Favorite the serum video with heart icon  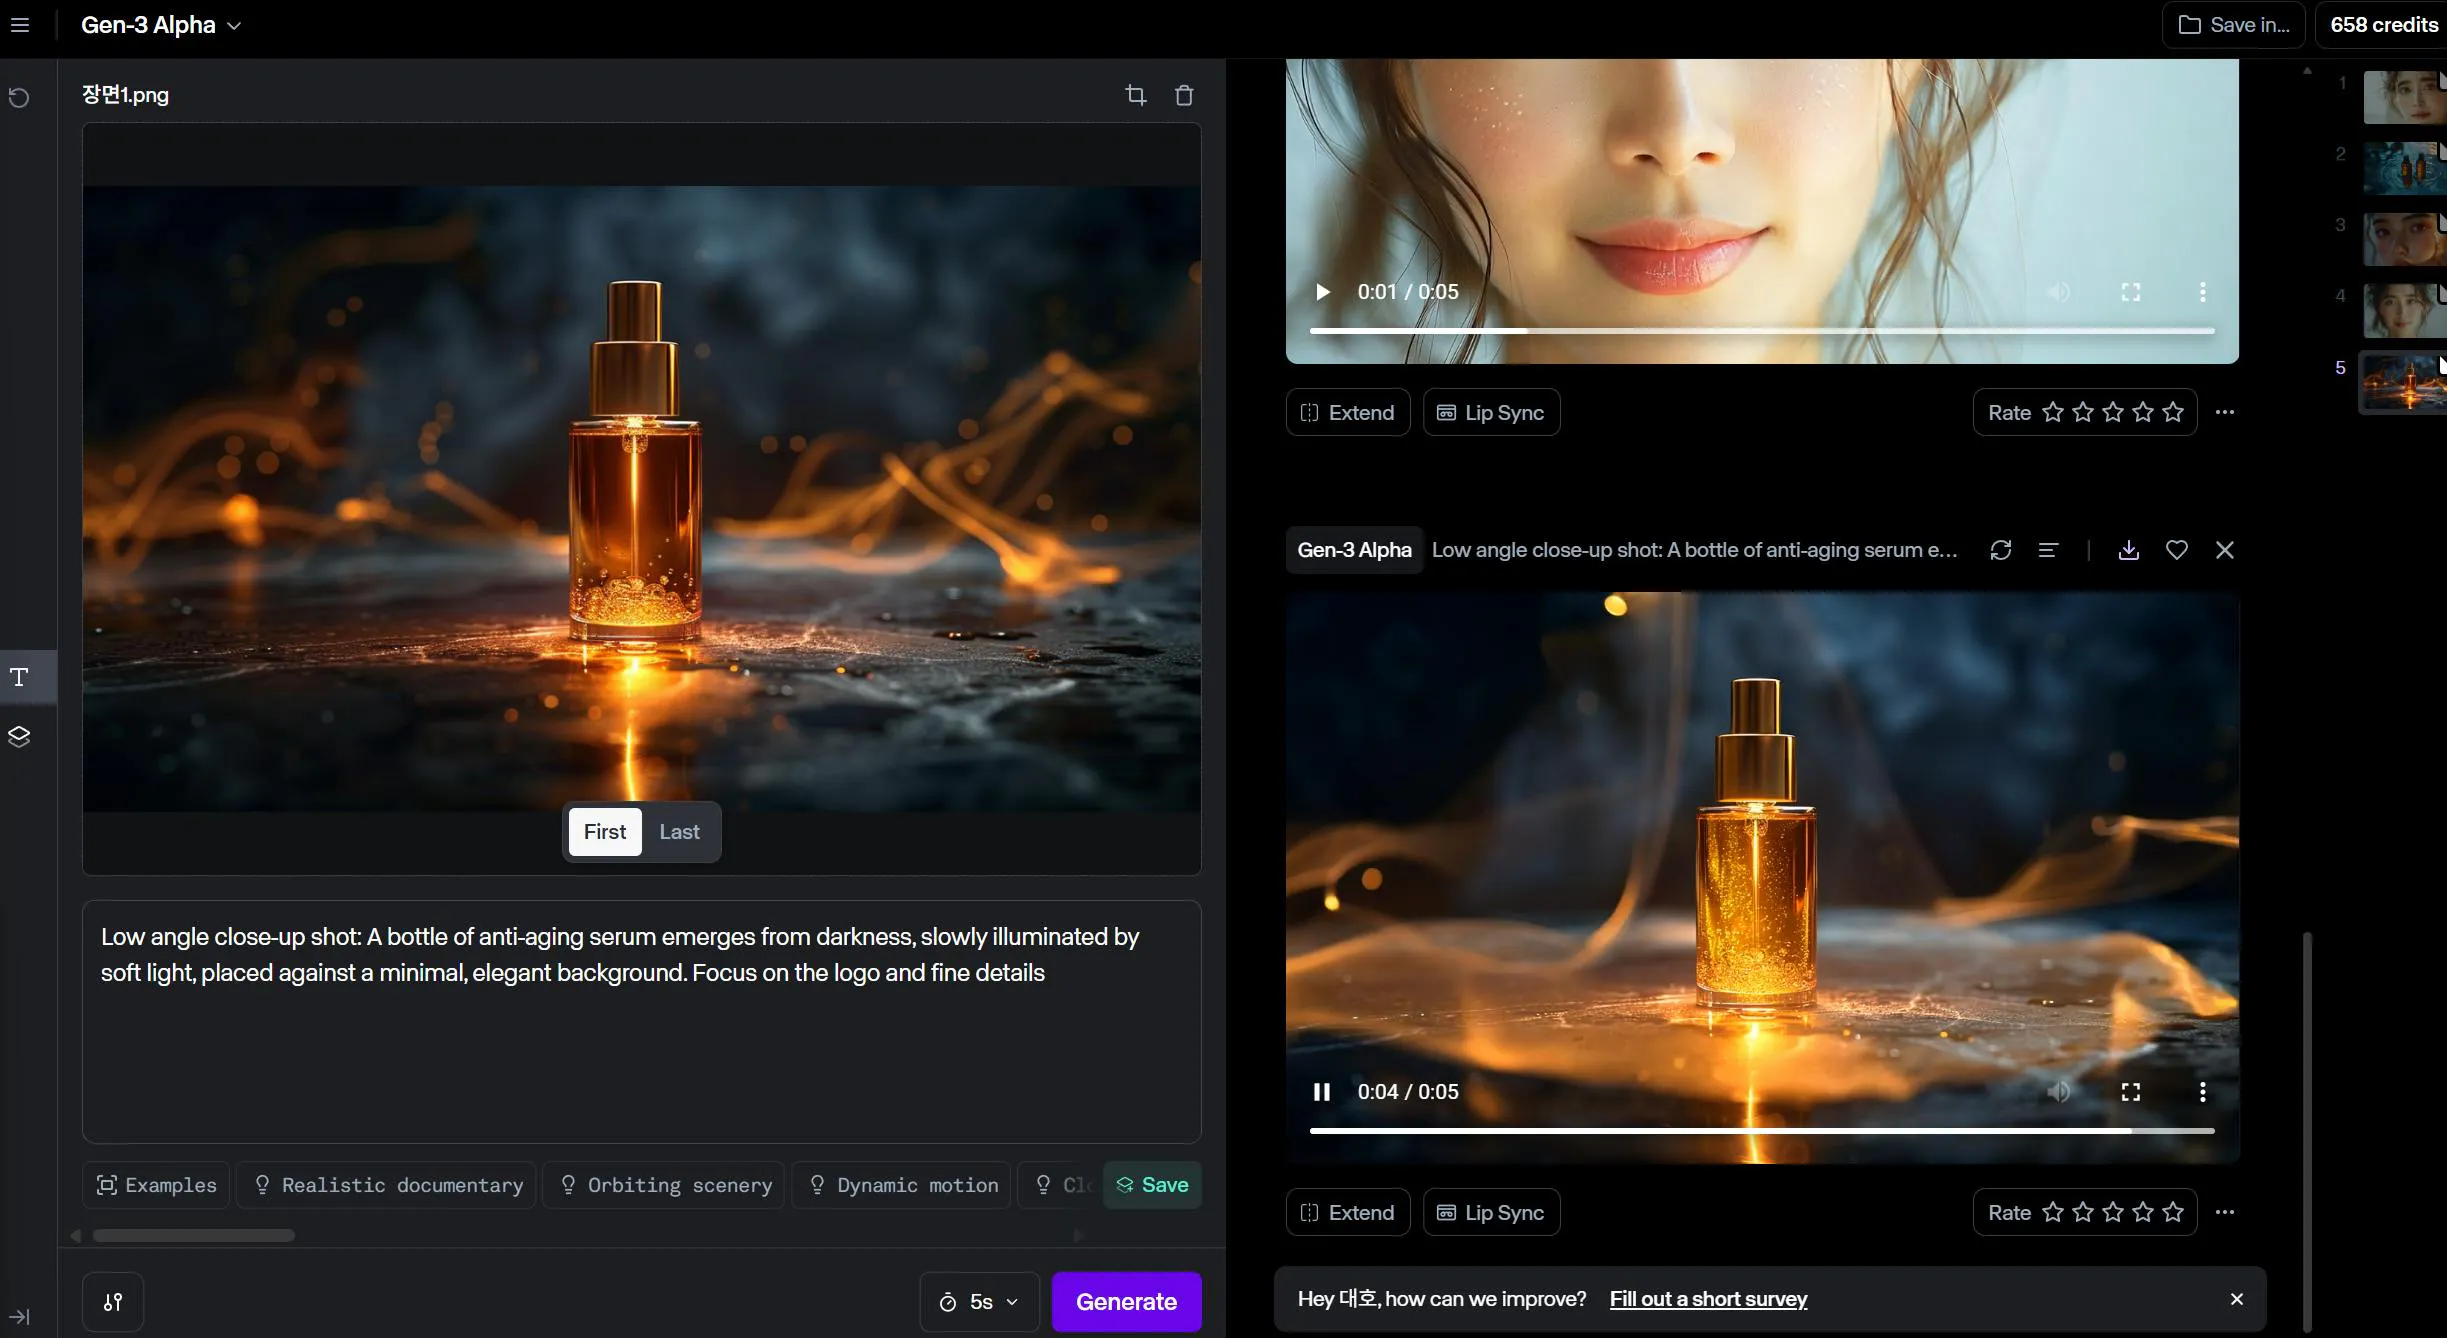coord(2176,550)
